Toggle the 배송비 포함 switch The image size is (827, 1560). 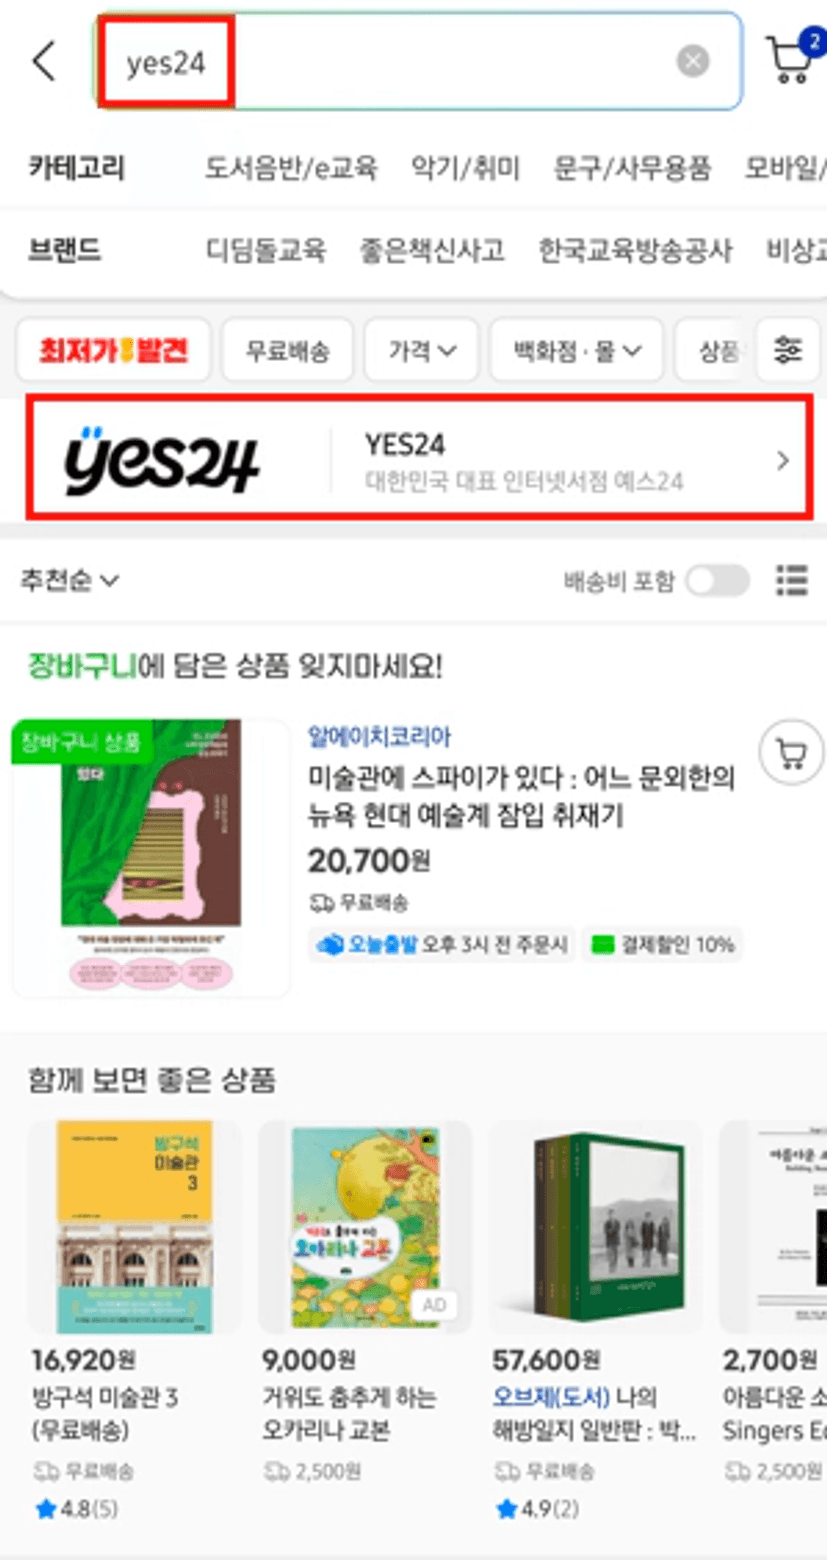point(717,581)
